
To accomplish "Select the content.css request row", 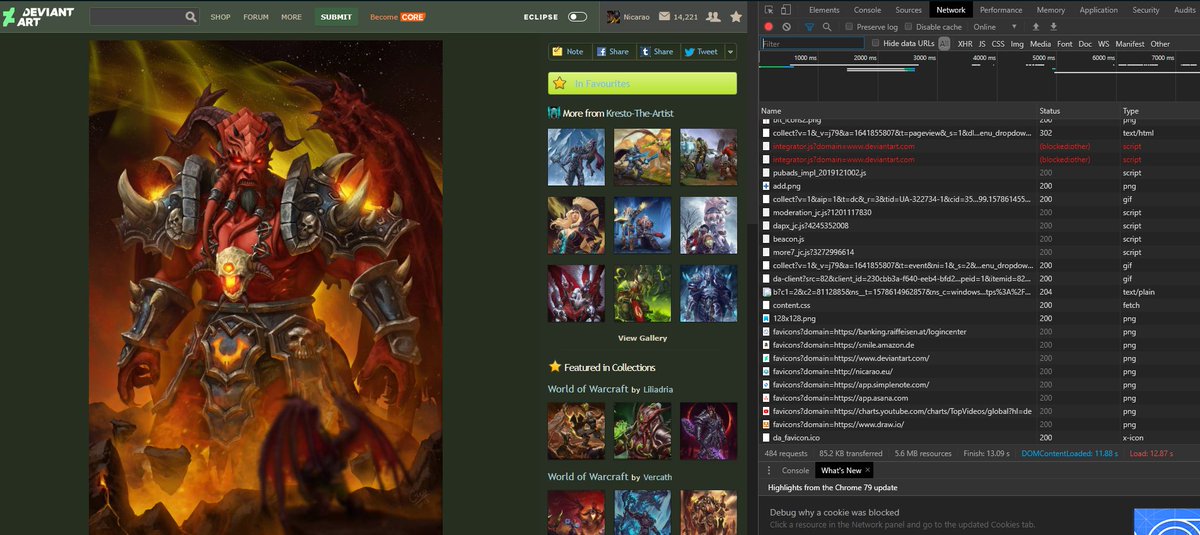I will pyautogui.click(x=980, y=305).
